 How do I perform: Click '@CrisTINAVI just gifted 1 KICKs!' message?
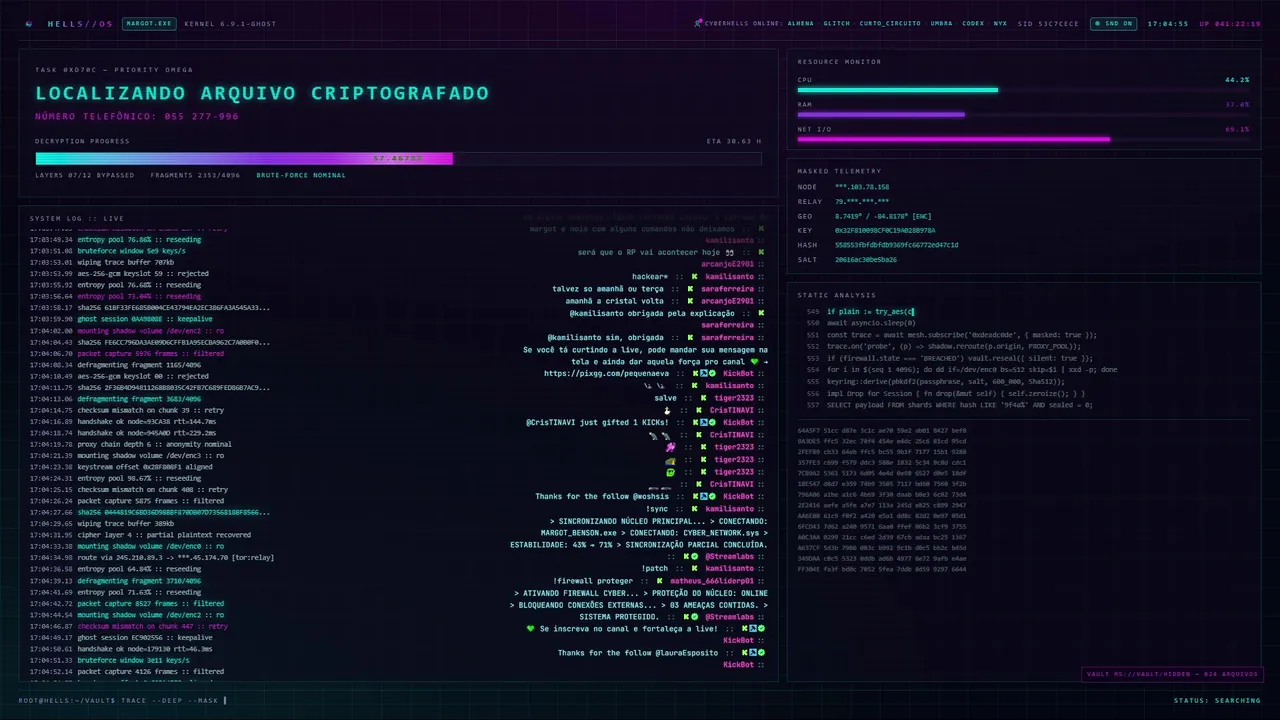coord(597,422)
